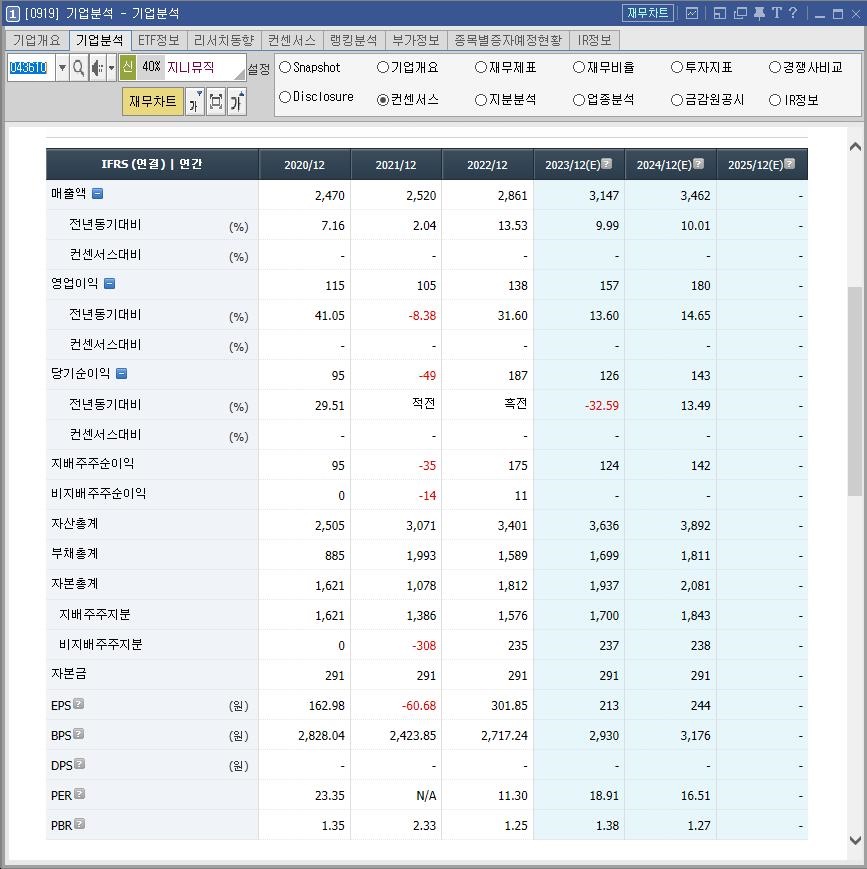Click the help icon next to BPS

coord(79,734)
